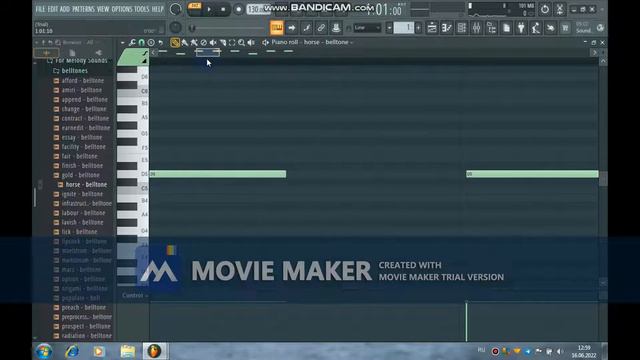Select the Paint brush tool in piano roll

click(x=184, y=42)
